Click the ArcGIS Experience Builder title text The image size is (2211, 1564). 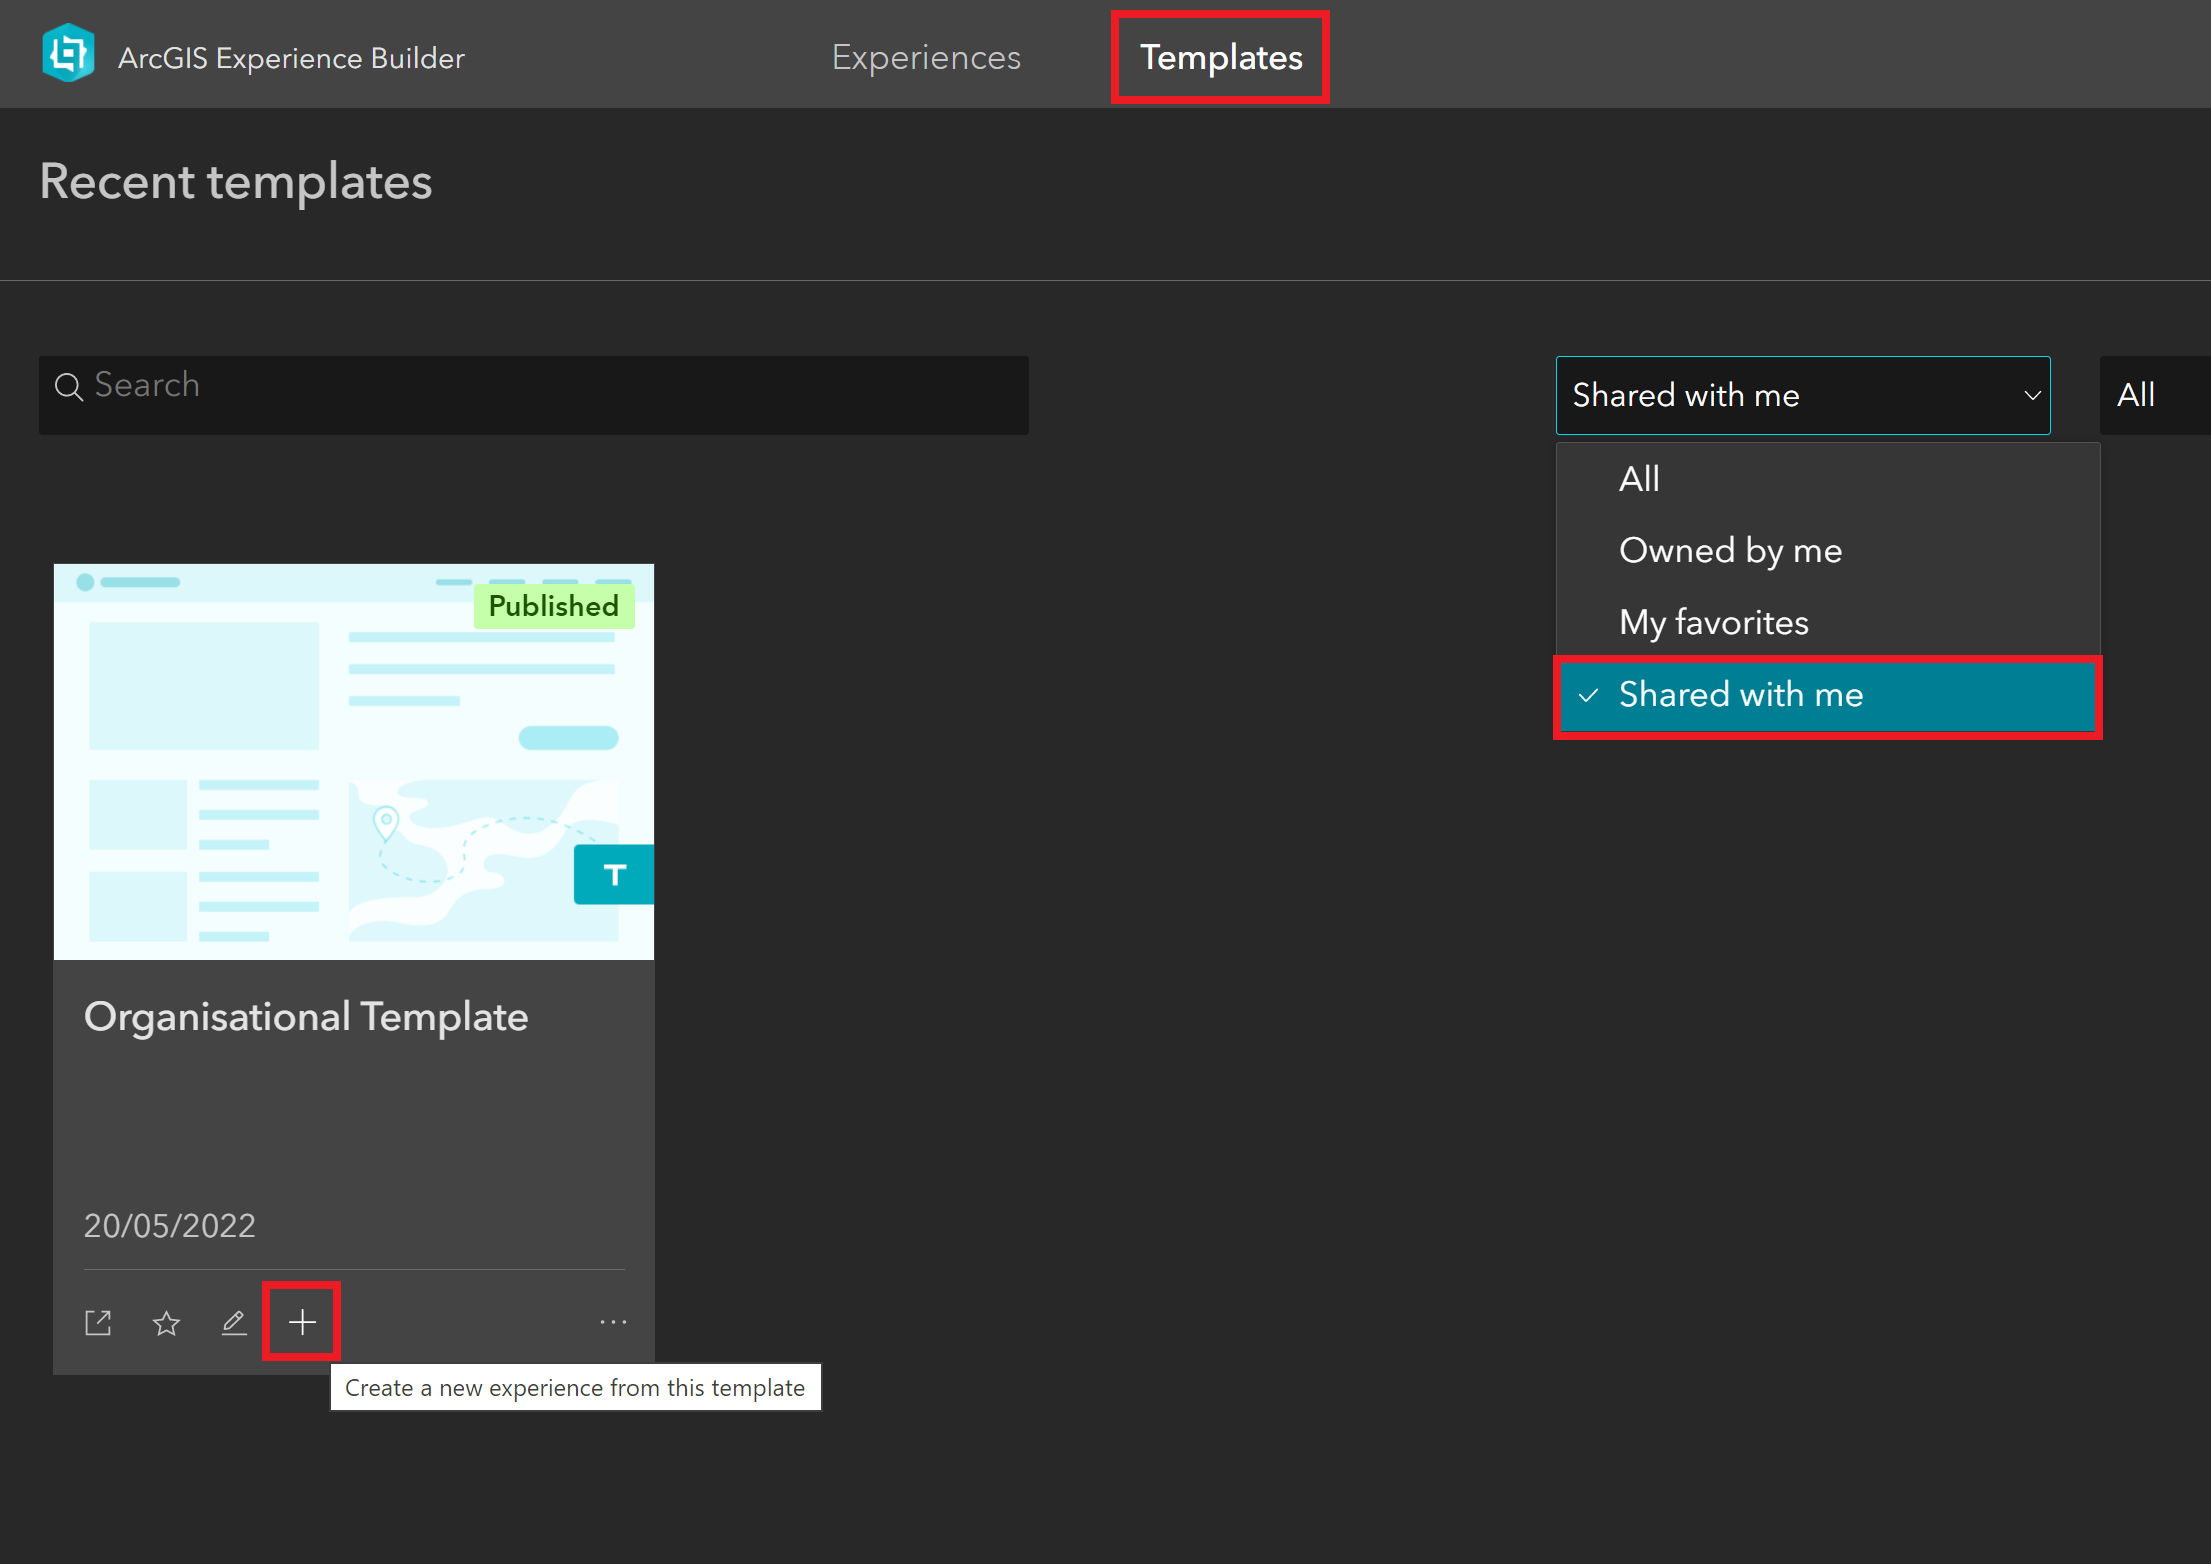click(291, 58)
